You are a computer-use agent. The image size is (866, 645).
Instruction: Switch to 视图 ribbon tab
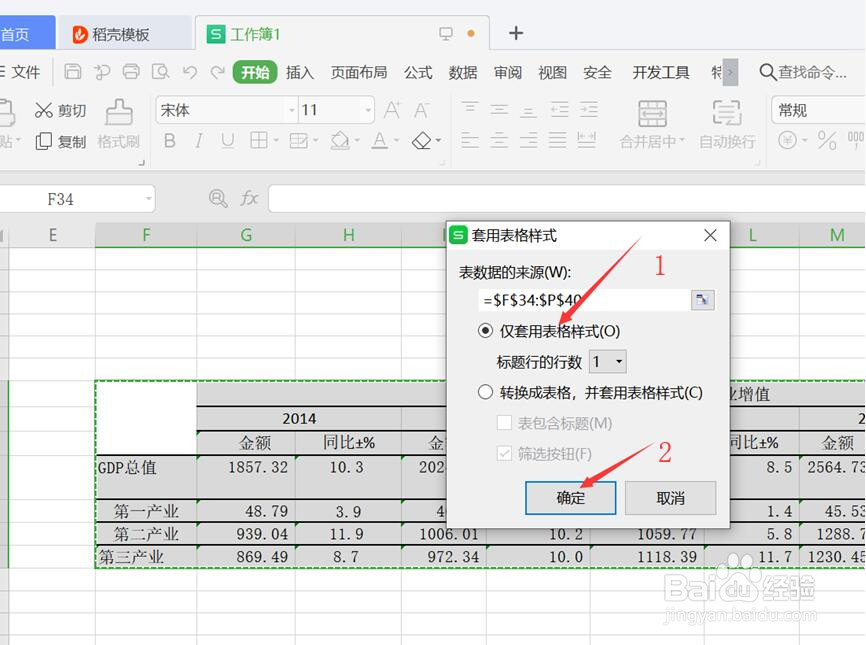click(552, 72)
